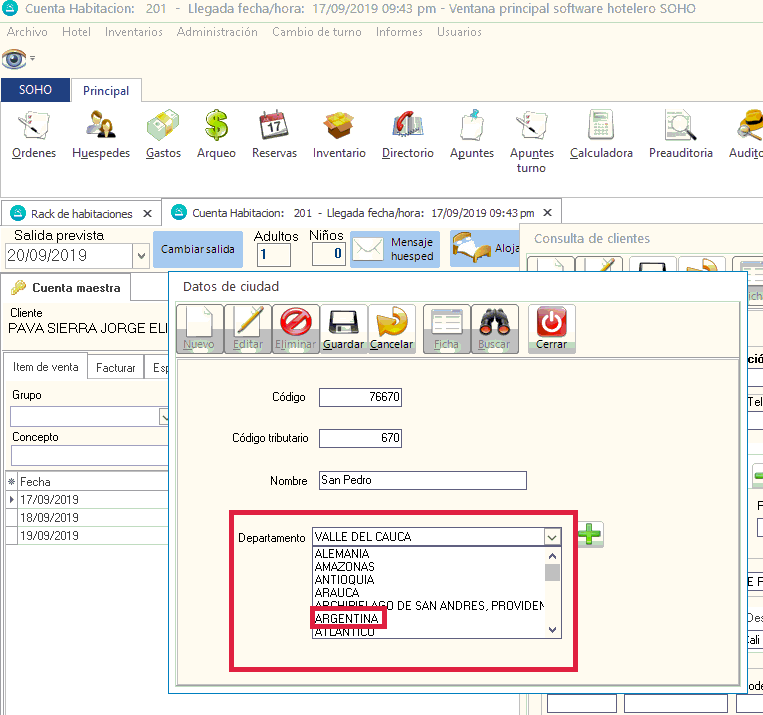Click the Gastos expenses icon
763x715 pixels.
pos(163,135)
